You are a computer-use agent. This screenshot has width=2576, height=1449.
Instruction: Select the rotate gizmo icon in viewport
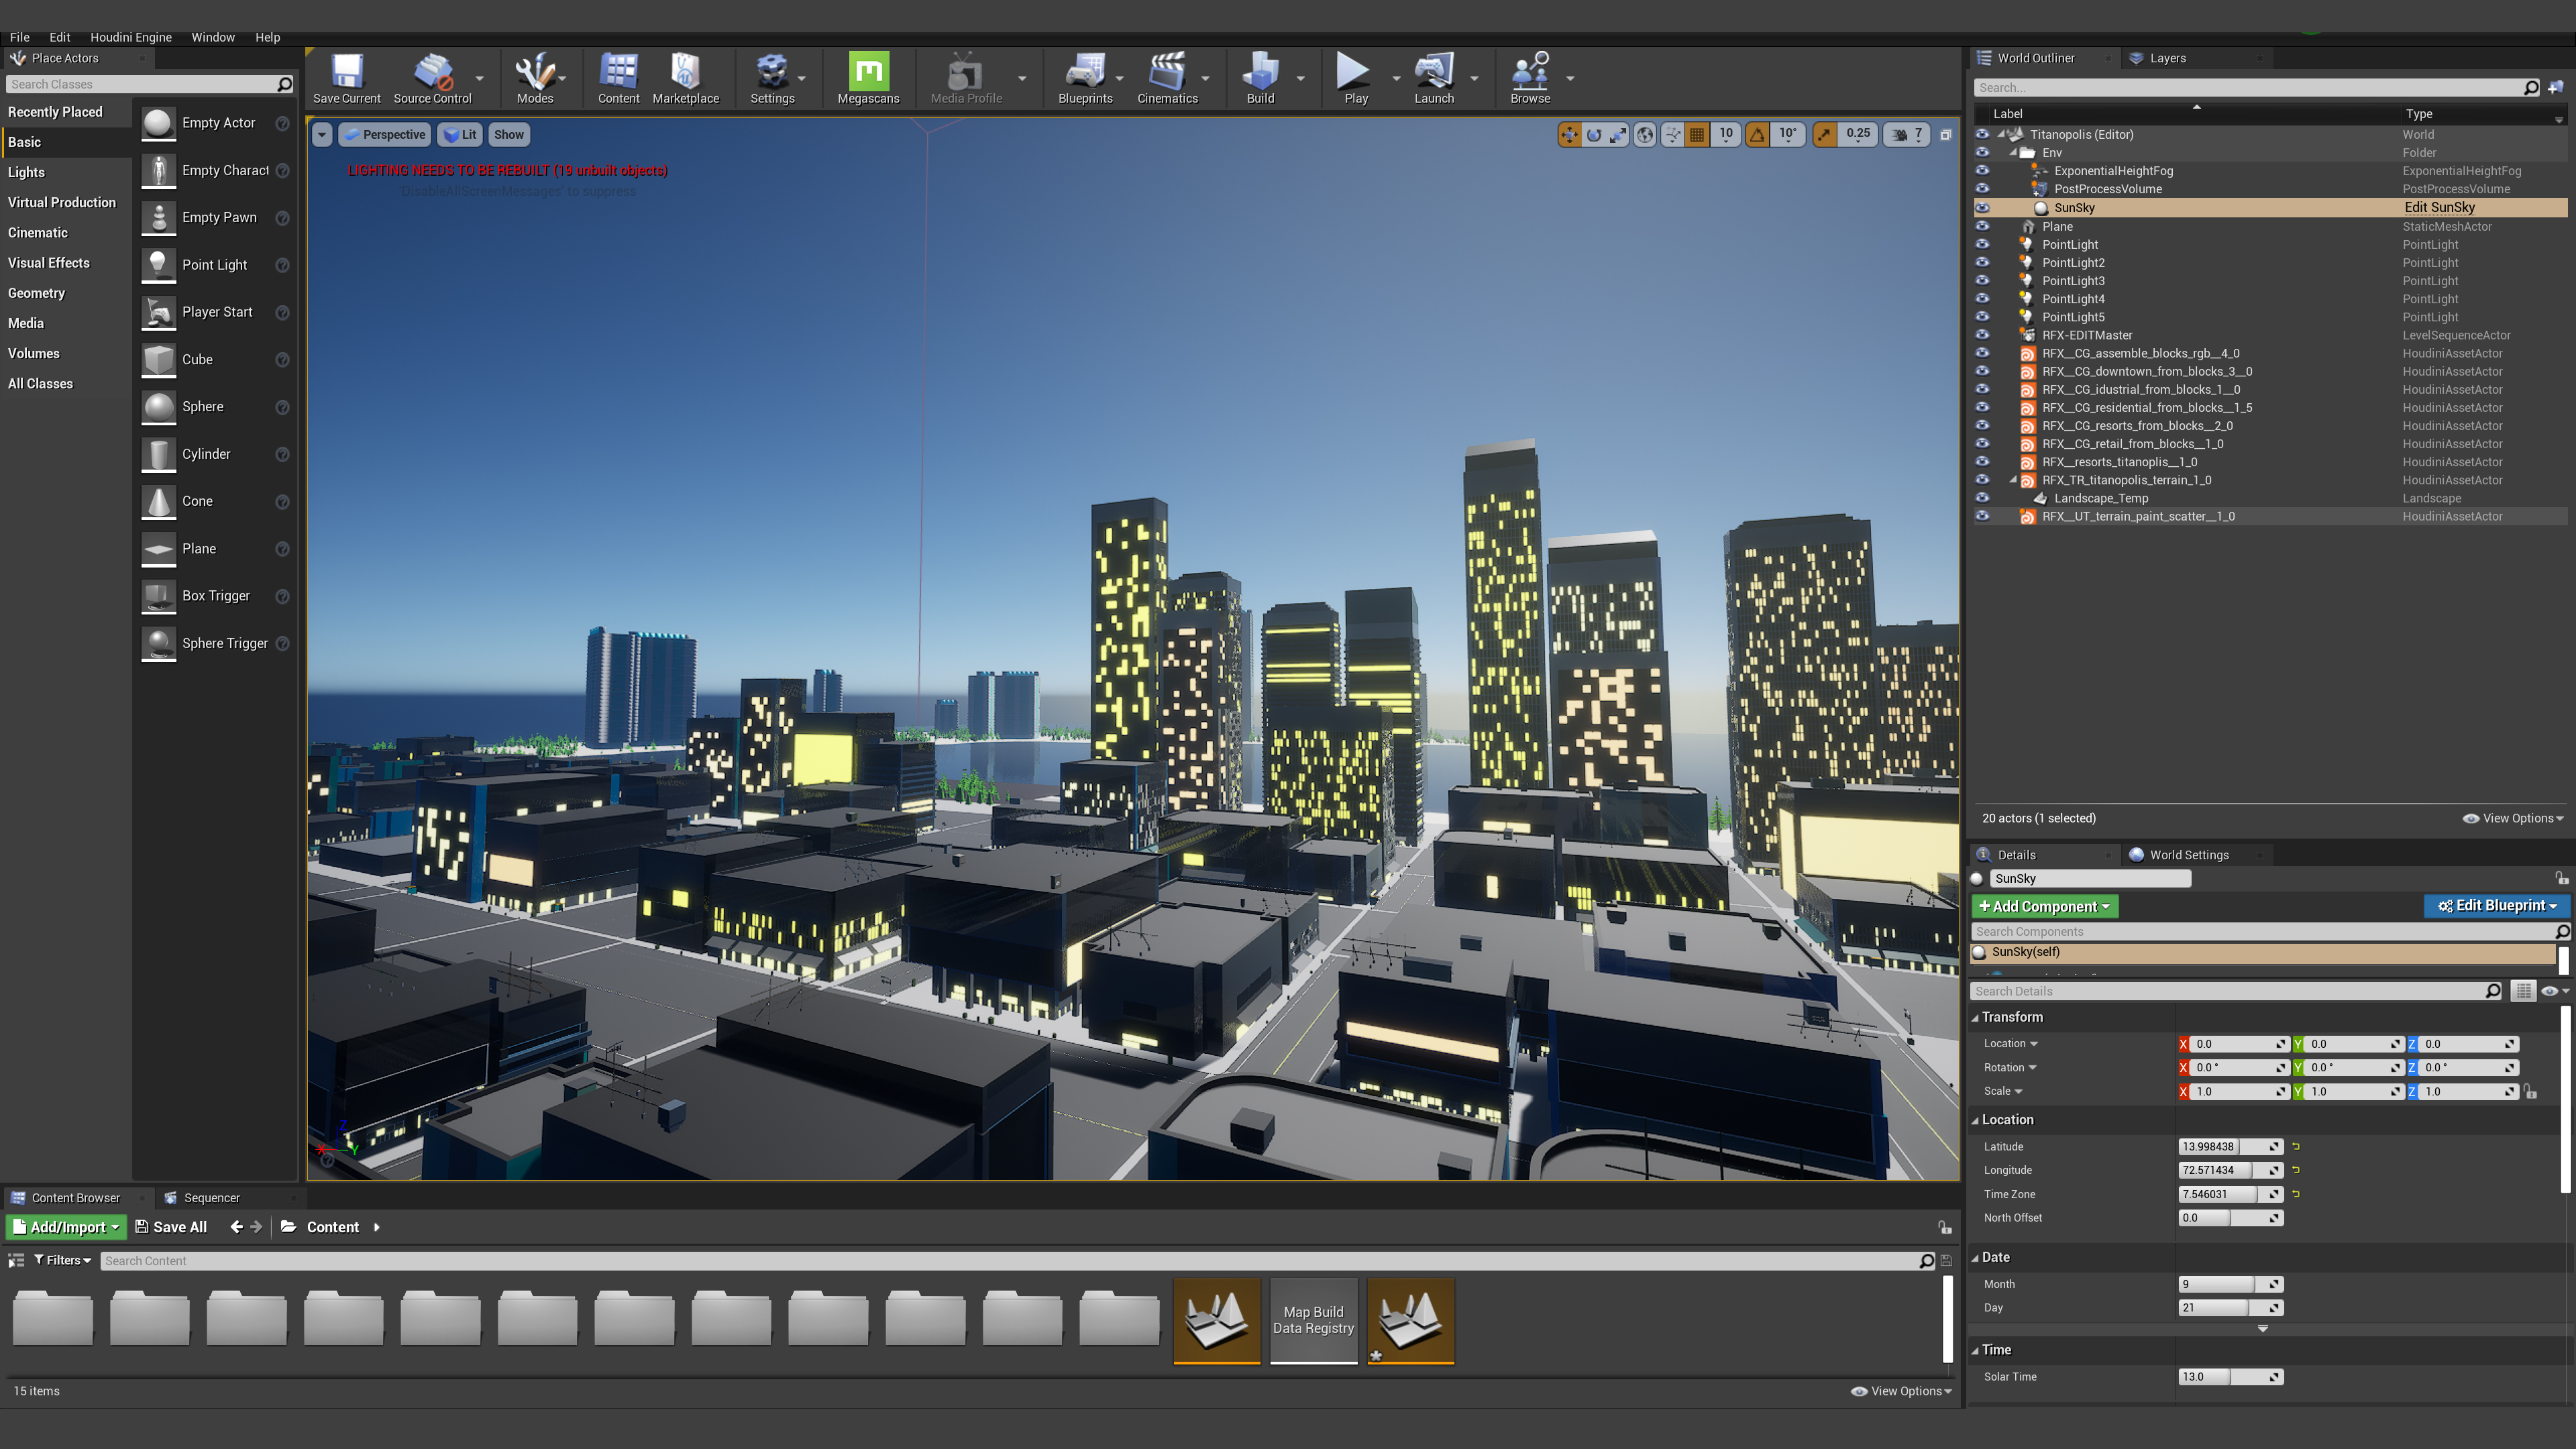point(1594,135)
